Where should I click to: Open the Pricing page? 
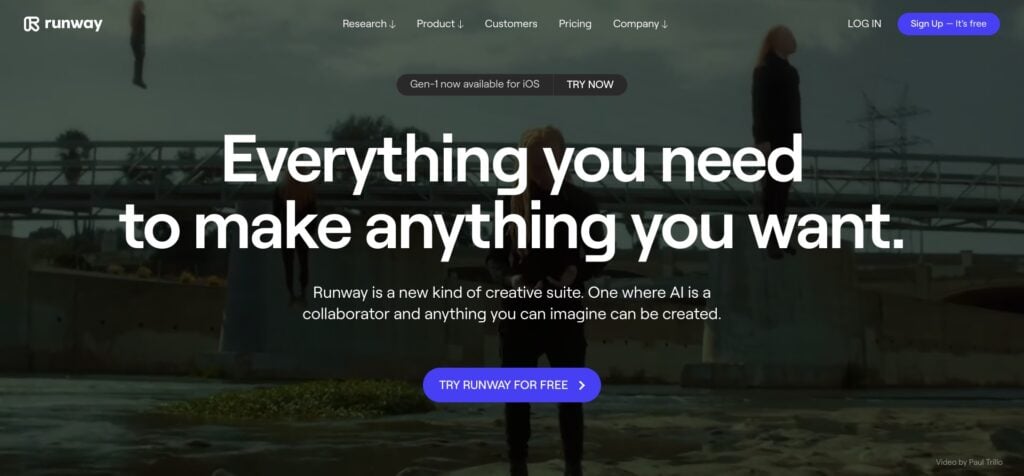(575, 24)
